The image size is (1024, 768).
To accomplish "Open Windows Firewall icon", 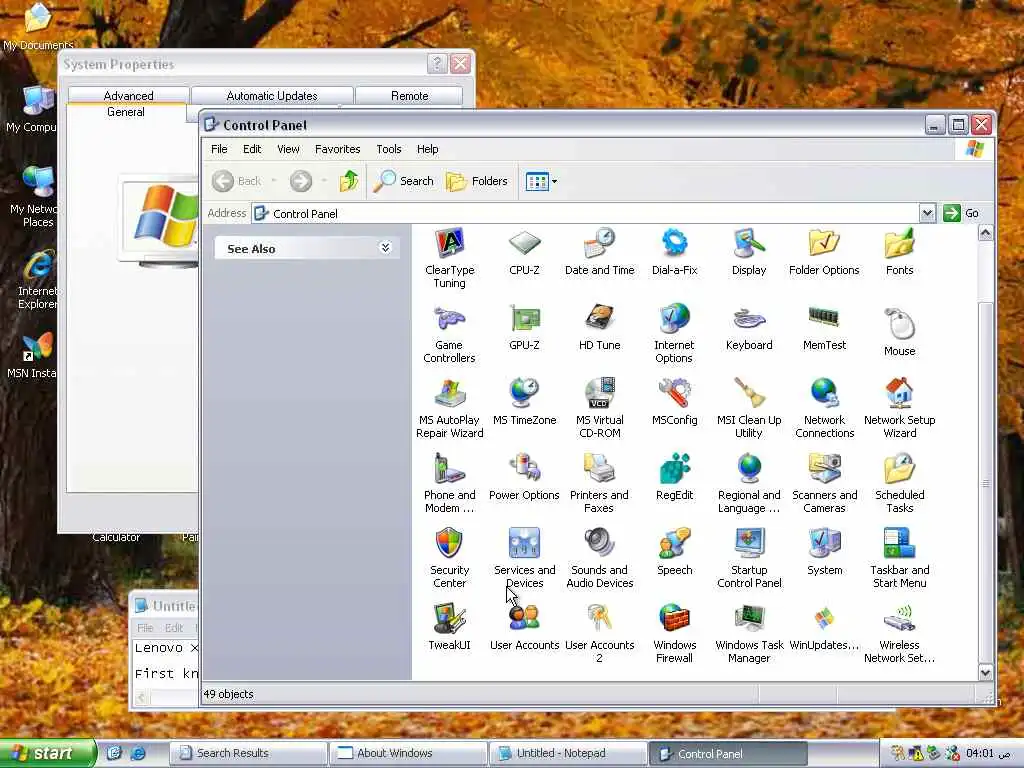I will [x=674, y=633].
